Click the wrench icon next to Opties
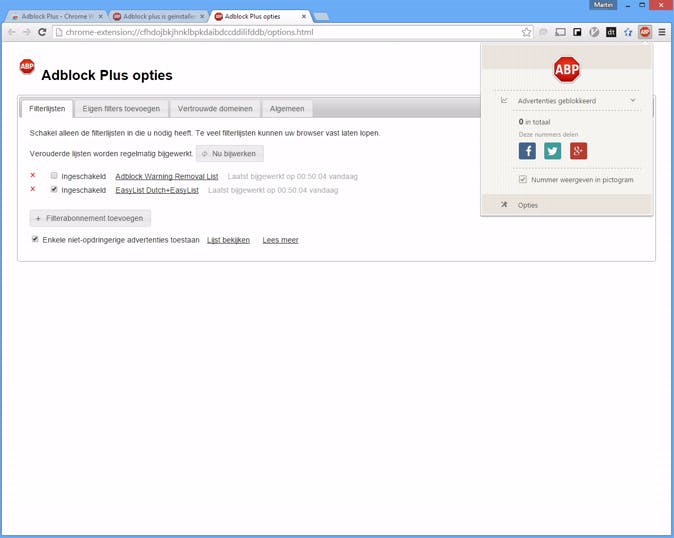Image resolution: width=674 pixels, height=538 pixels. point(504,205)
